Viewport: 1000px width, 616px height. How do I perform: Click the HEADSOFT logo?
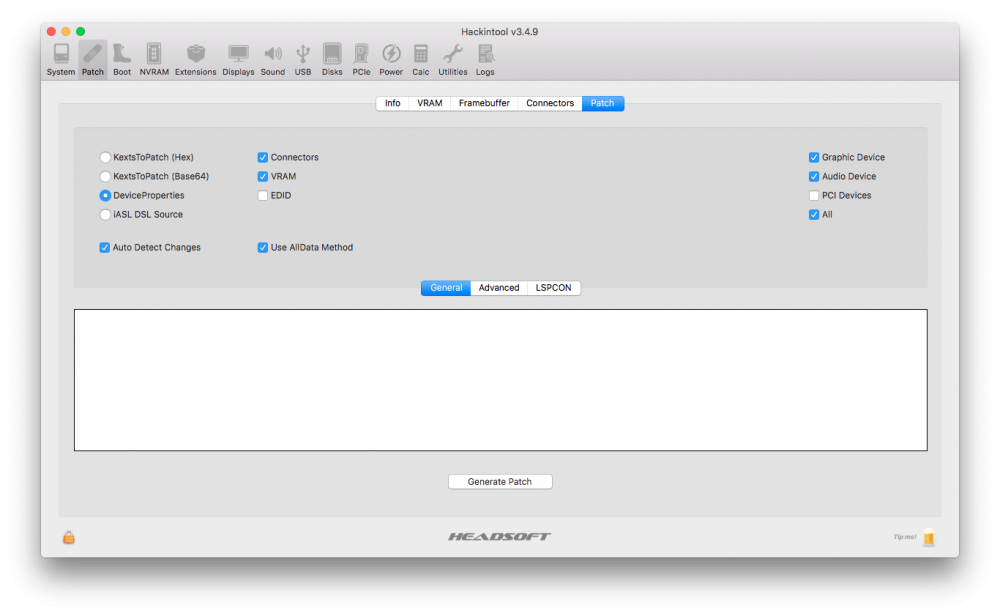[499, 536]
